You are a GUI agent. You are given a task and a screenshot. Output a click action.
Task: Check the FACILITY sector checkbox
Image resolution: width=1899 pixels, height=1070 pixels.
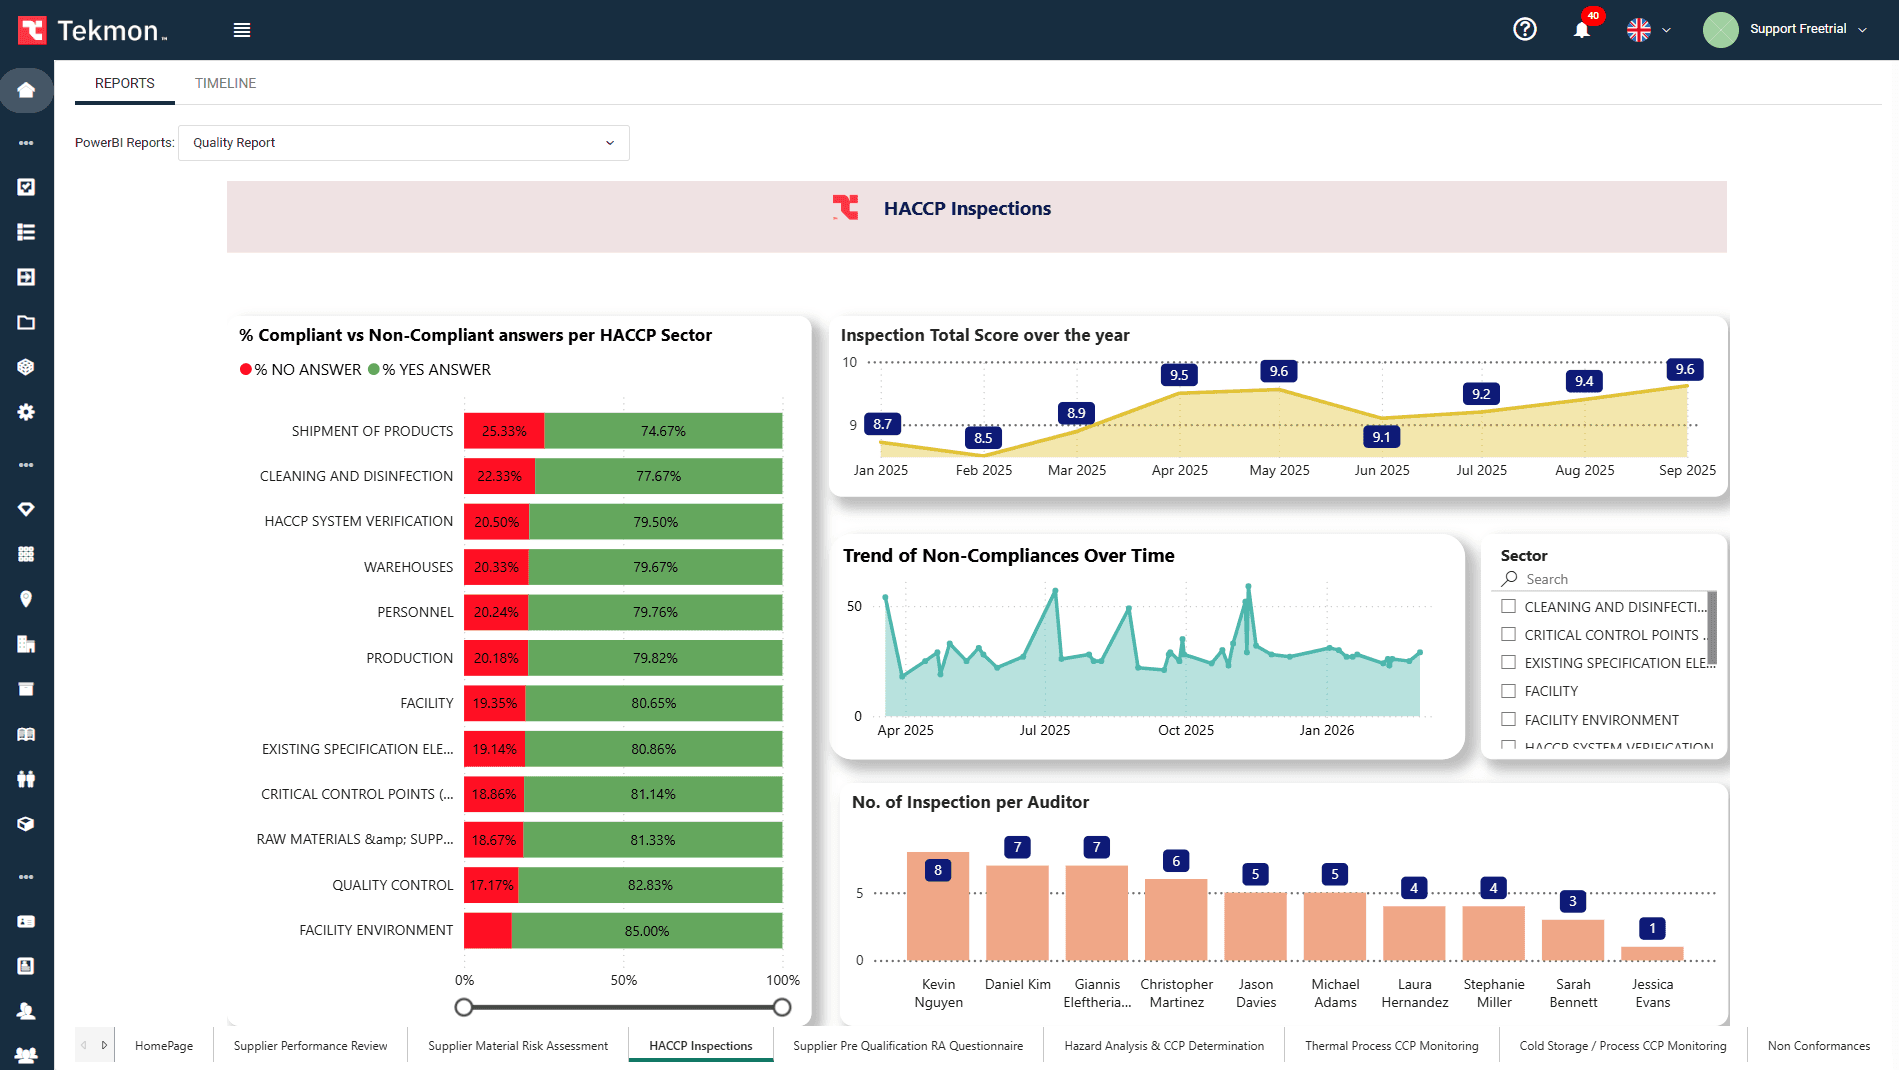(1508, 690)
